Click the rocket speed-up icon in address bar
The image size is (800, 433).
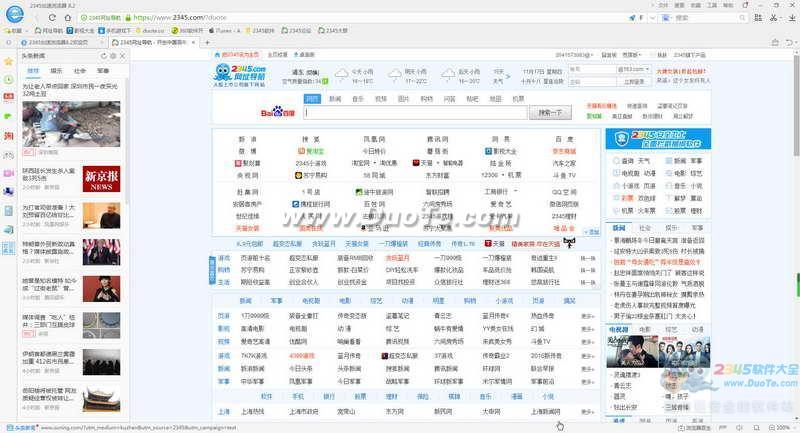click(632, 17)
